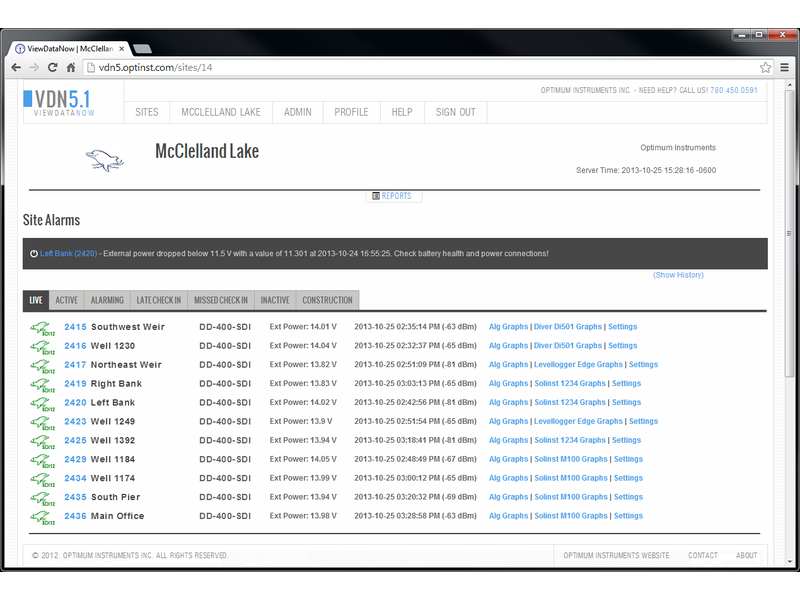Open the Help menu
Viewport: 800px width, 600px height.
[x=402, y=112]
